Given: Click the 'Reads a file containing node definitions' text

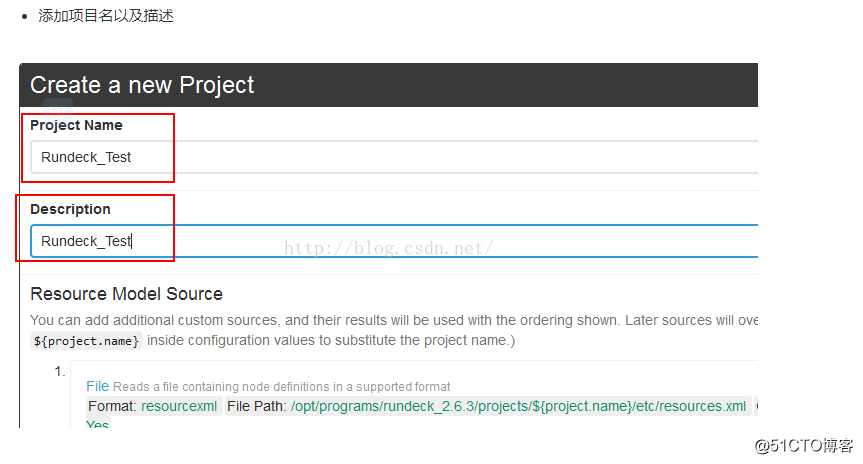Looking at the screenshot, I should pos(282,387).
